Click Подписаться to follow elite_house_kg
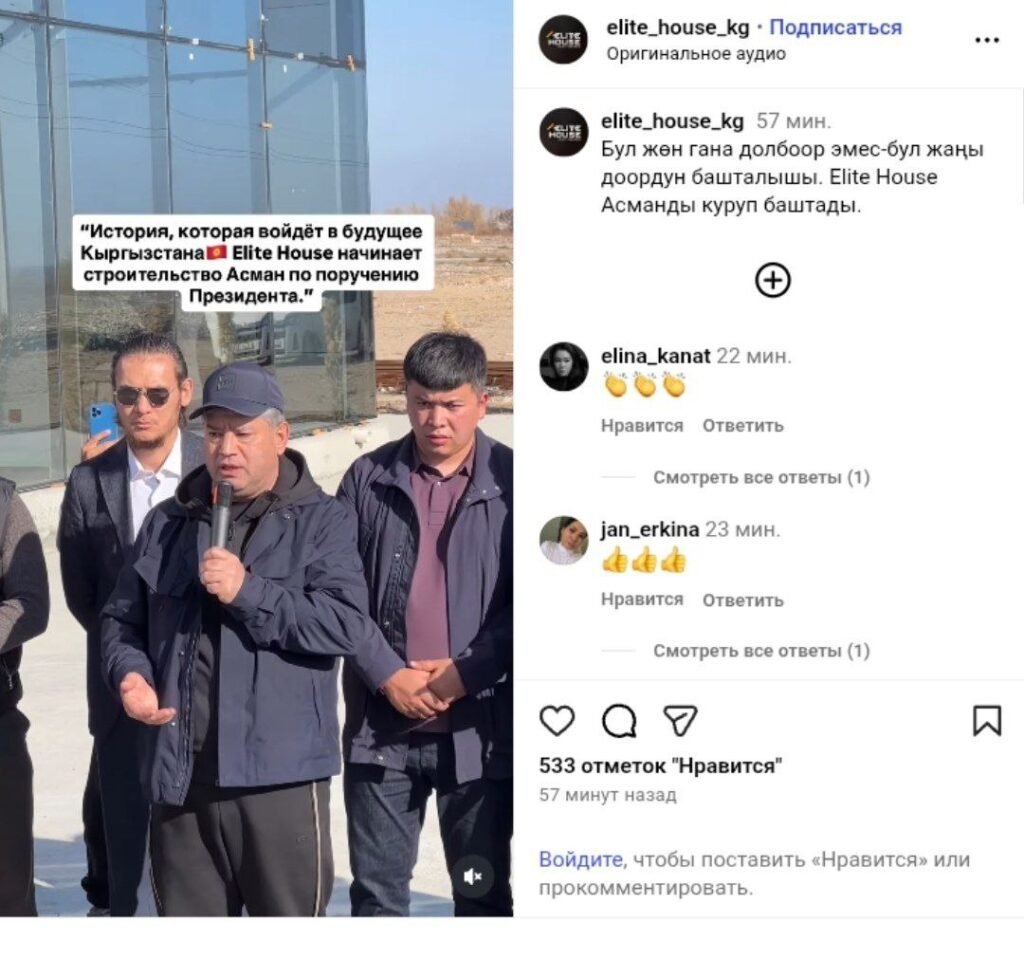The height and width of the screenshot is (959, 1024). (835, 27)
